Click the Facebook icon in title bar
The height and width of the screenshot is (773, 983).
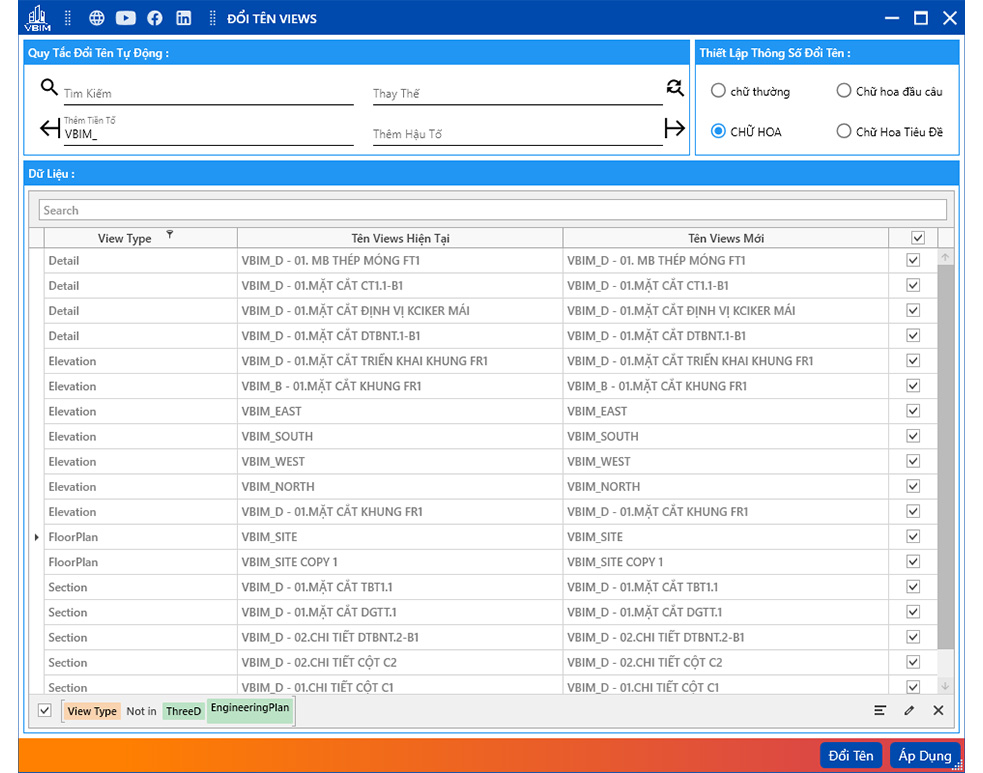point(155,18)
